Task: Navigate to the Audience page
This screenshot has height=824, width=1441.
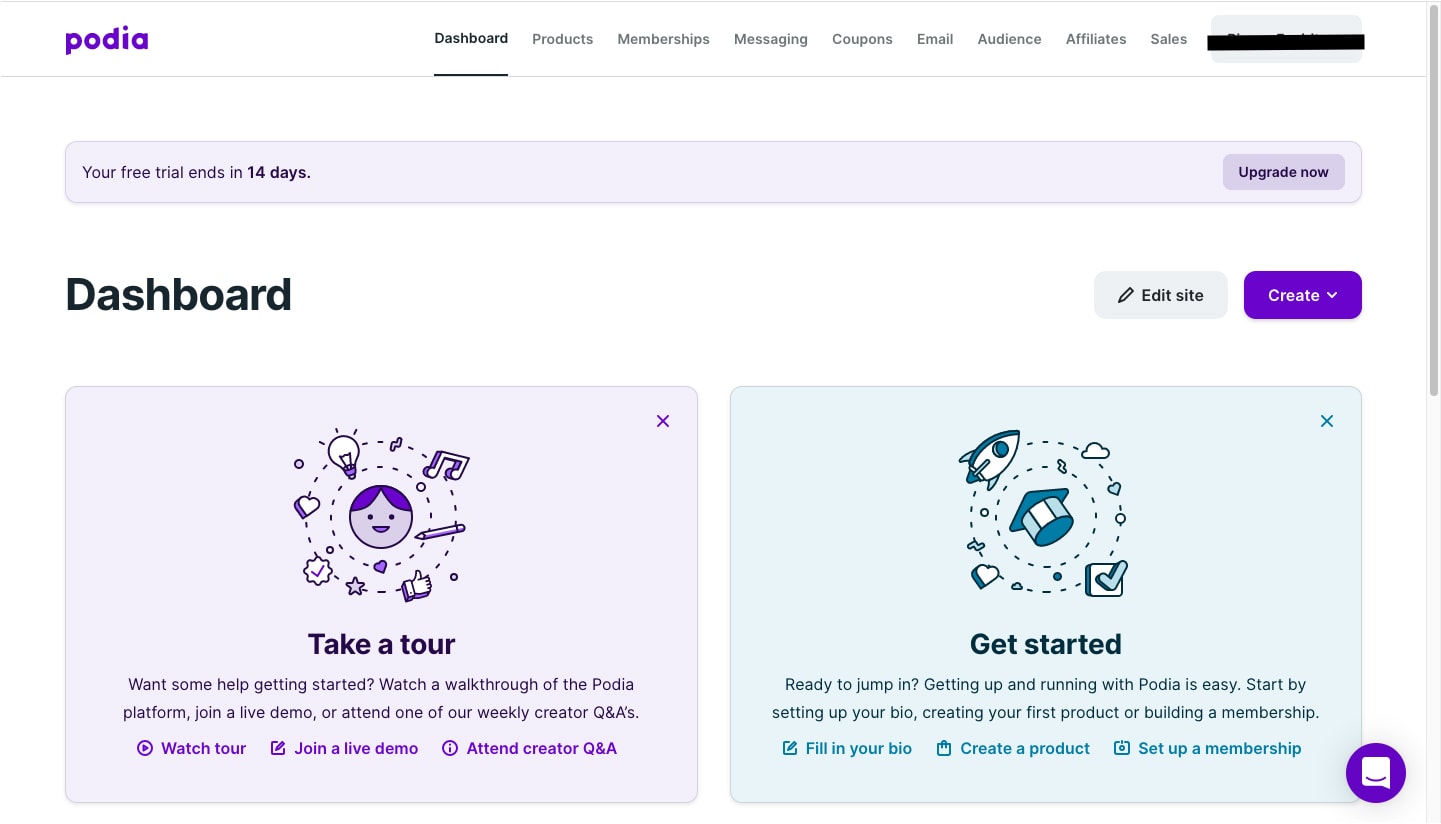Action: click(x=1009, y=39)
